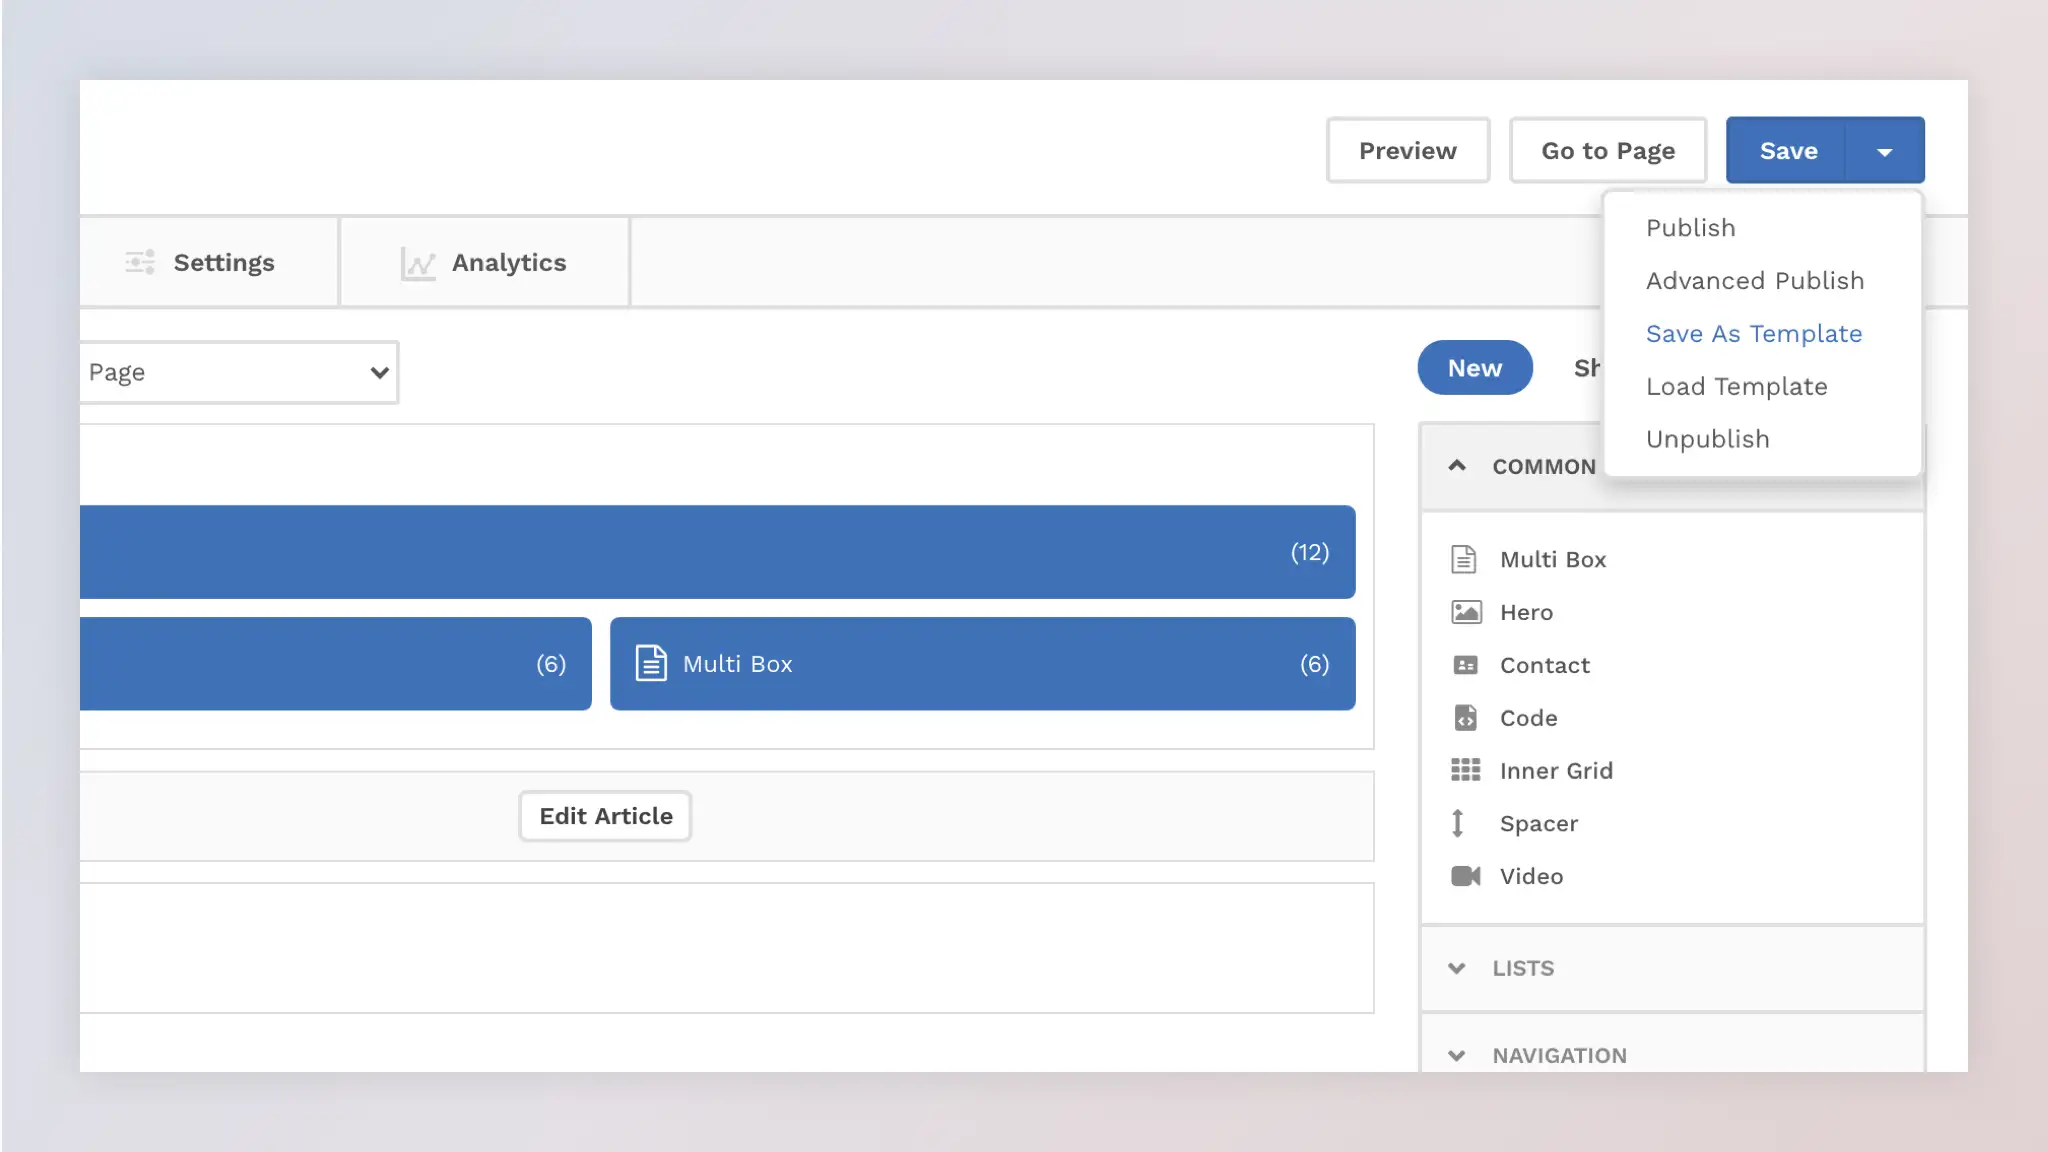
Task: Open Save As Template
Action: pos(1754,333)
